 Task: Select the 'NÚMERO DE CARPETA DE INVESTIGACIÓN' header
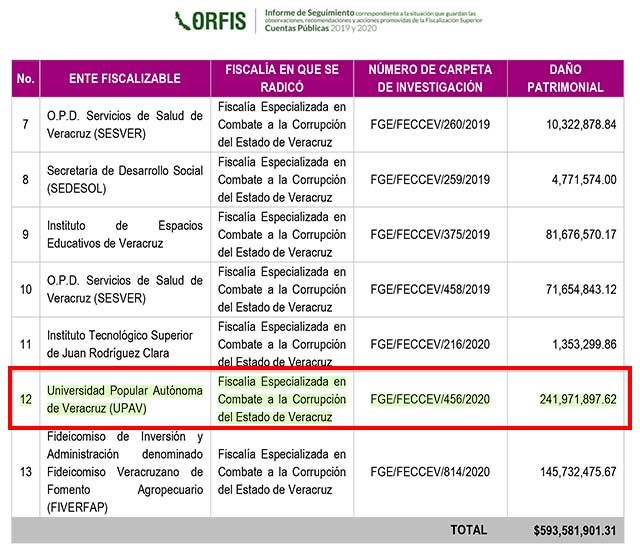pos(430,78)
